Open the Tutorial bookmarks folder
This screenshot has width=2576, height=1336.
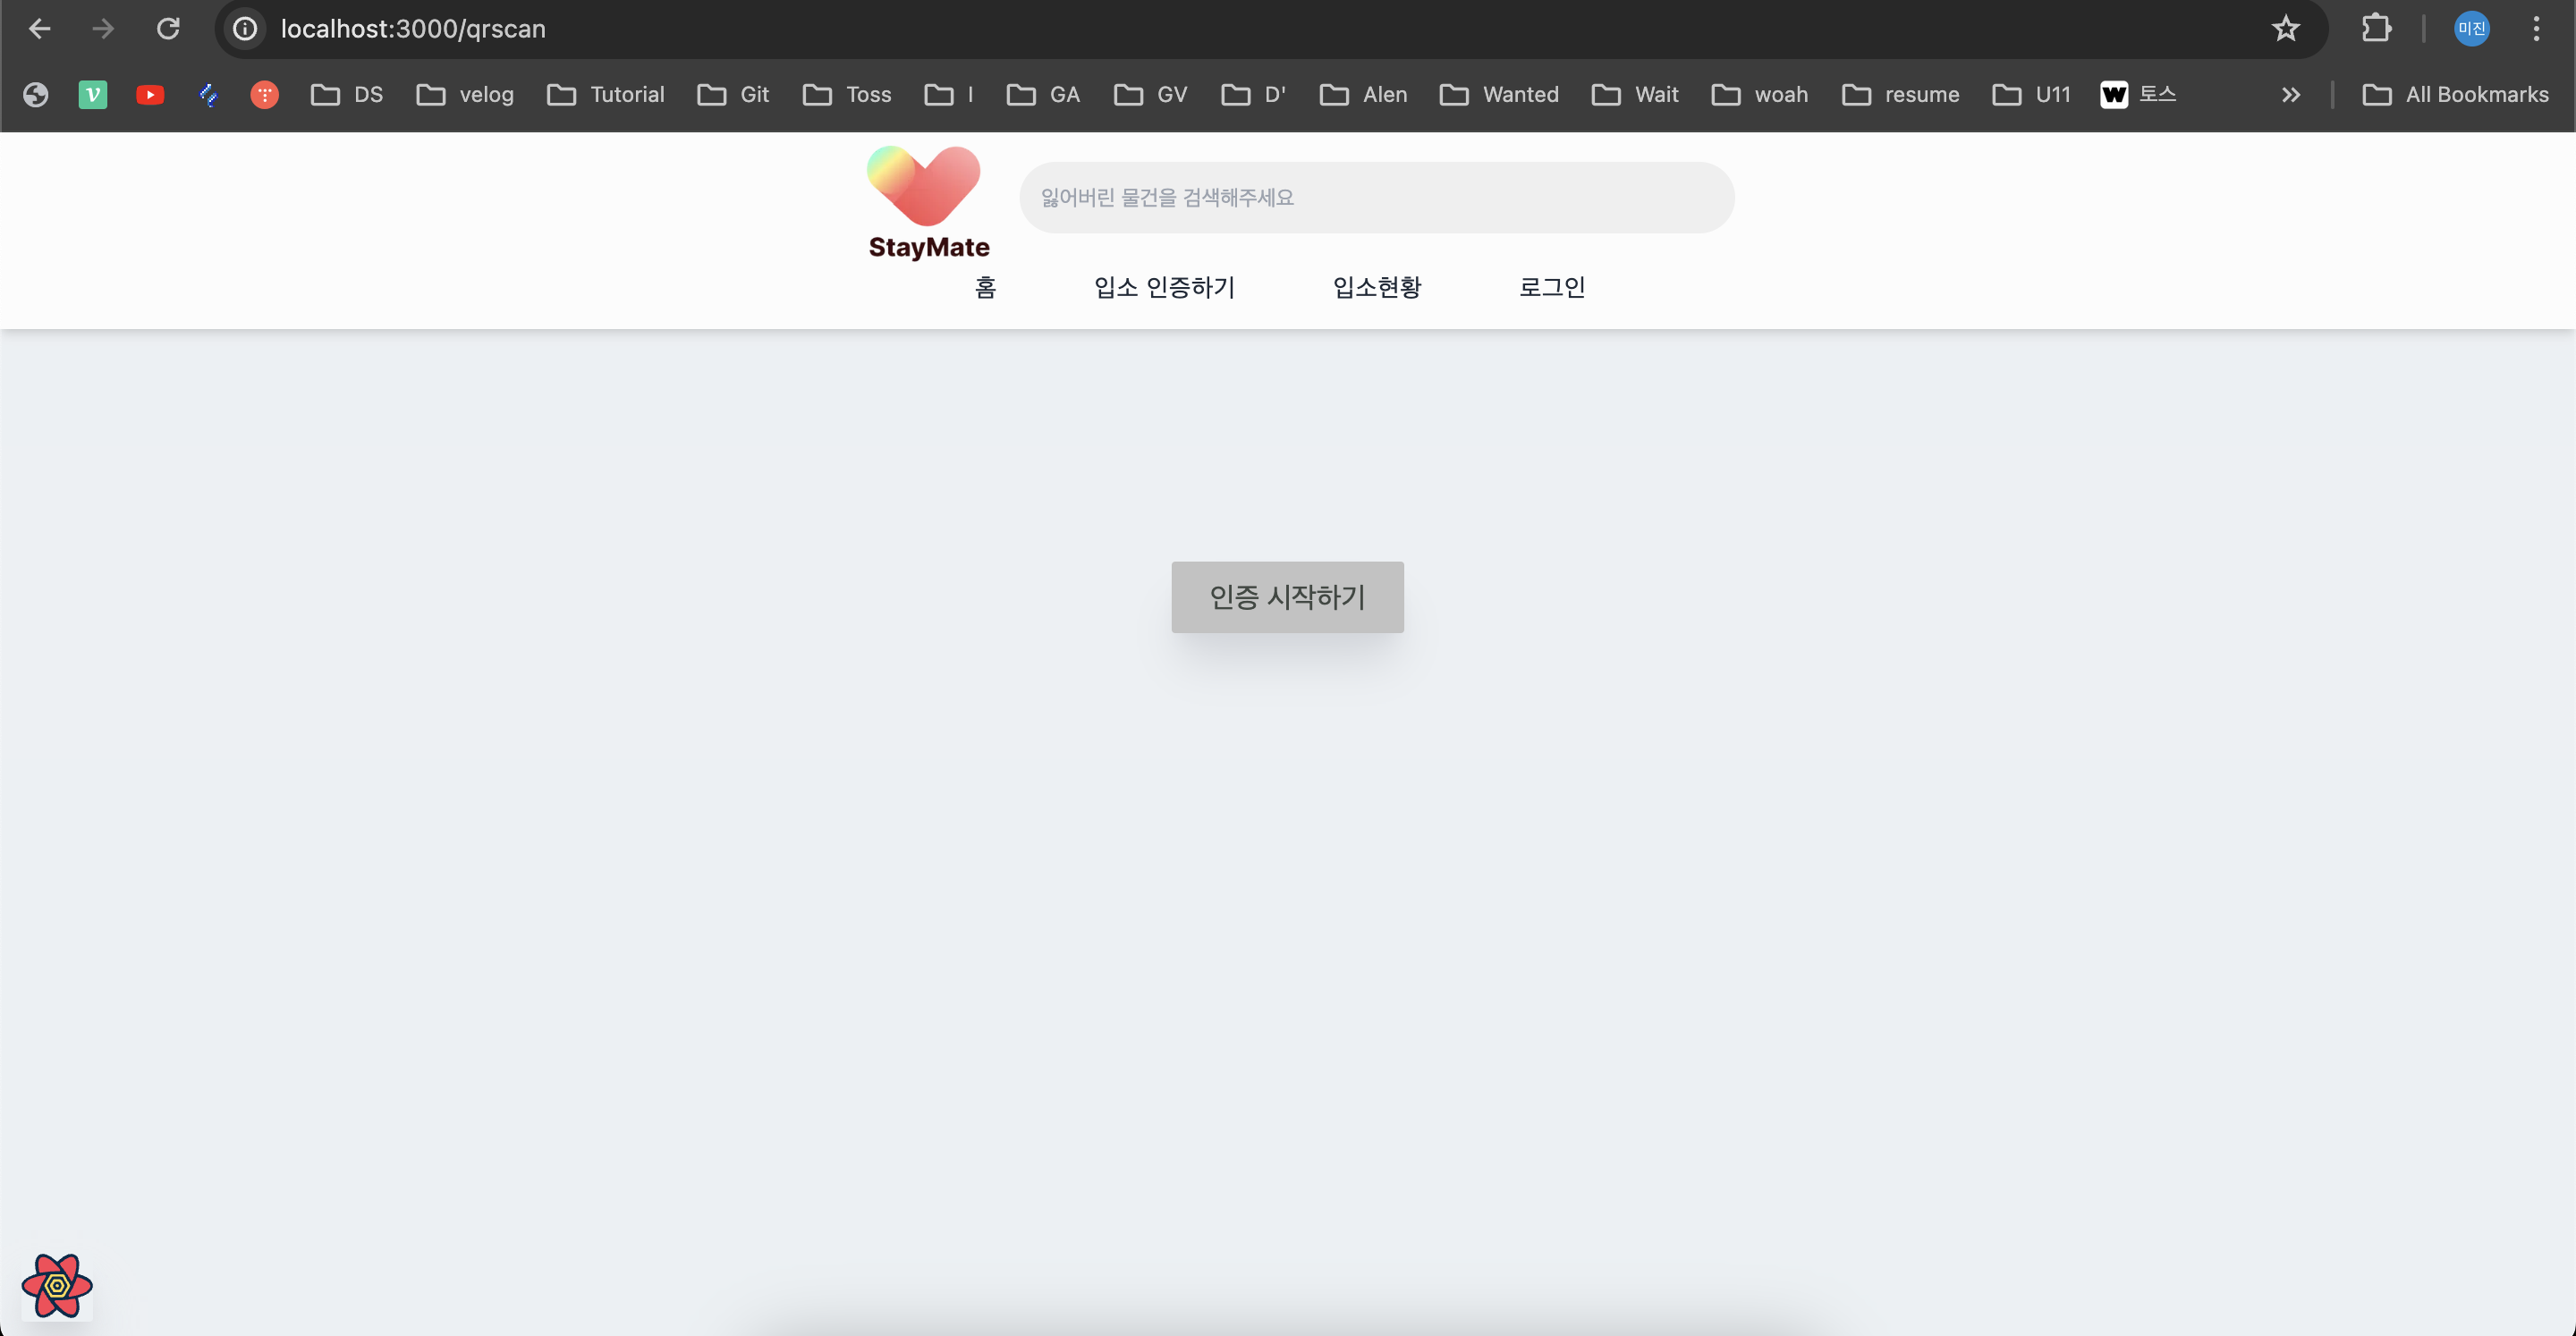click(x=606, y=95)
